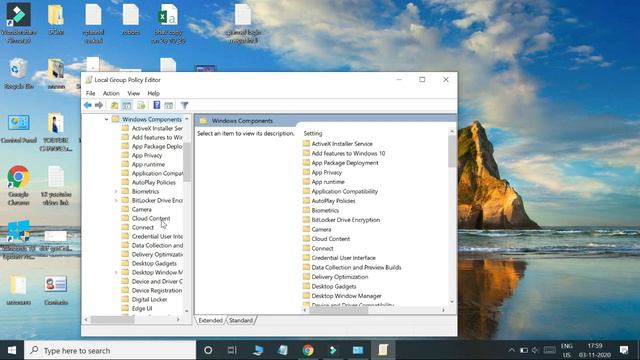Toggle Show/Hide Console Tree icon
This screenshot has width=640, height=360.
pos(127,105)
